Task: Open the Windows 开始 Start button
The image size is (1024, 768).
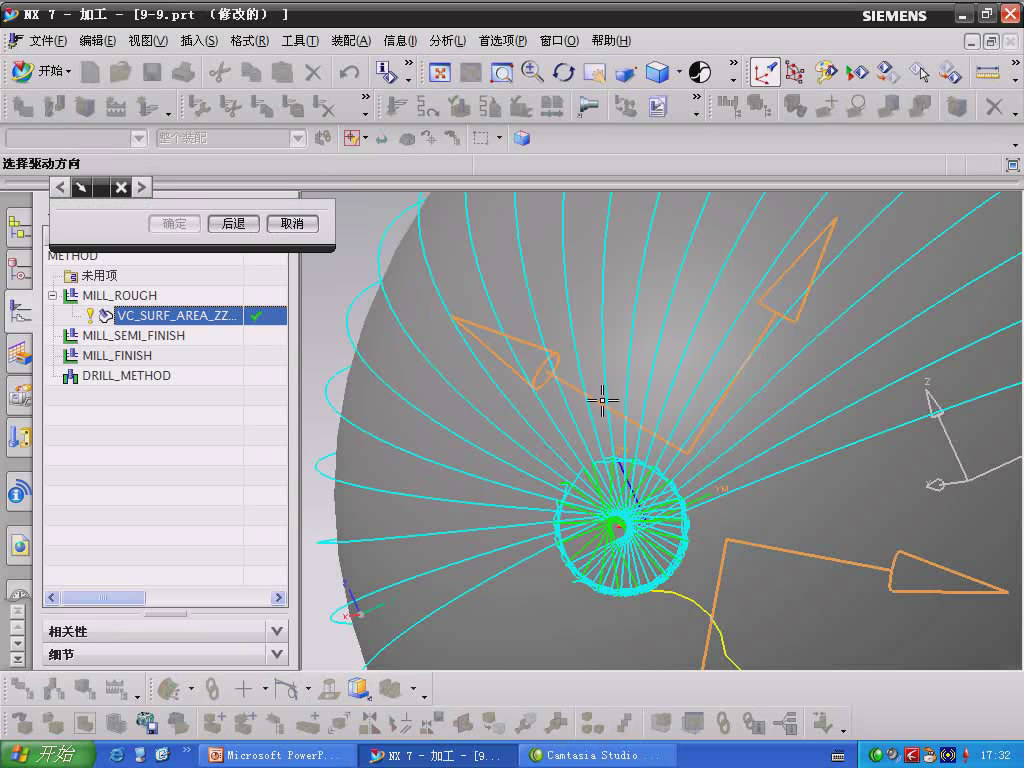Action: coord(47,755)
